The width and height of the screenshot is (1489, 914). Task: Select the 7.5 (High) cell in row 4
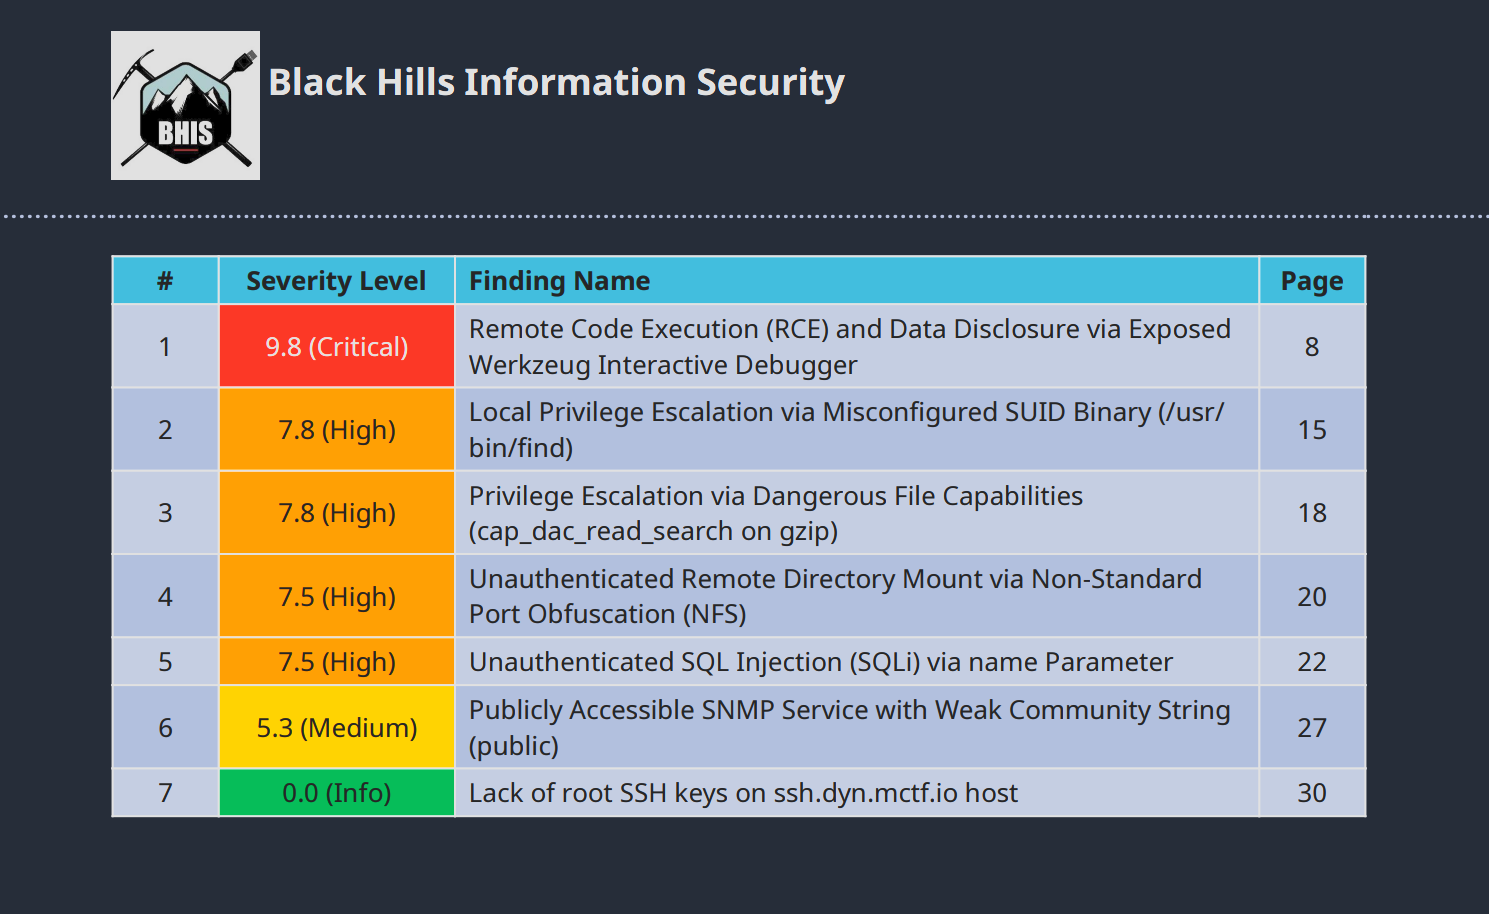(337, 596)
